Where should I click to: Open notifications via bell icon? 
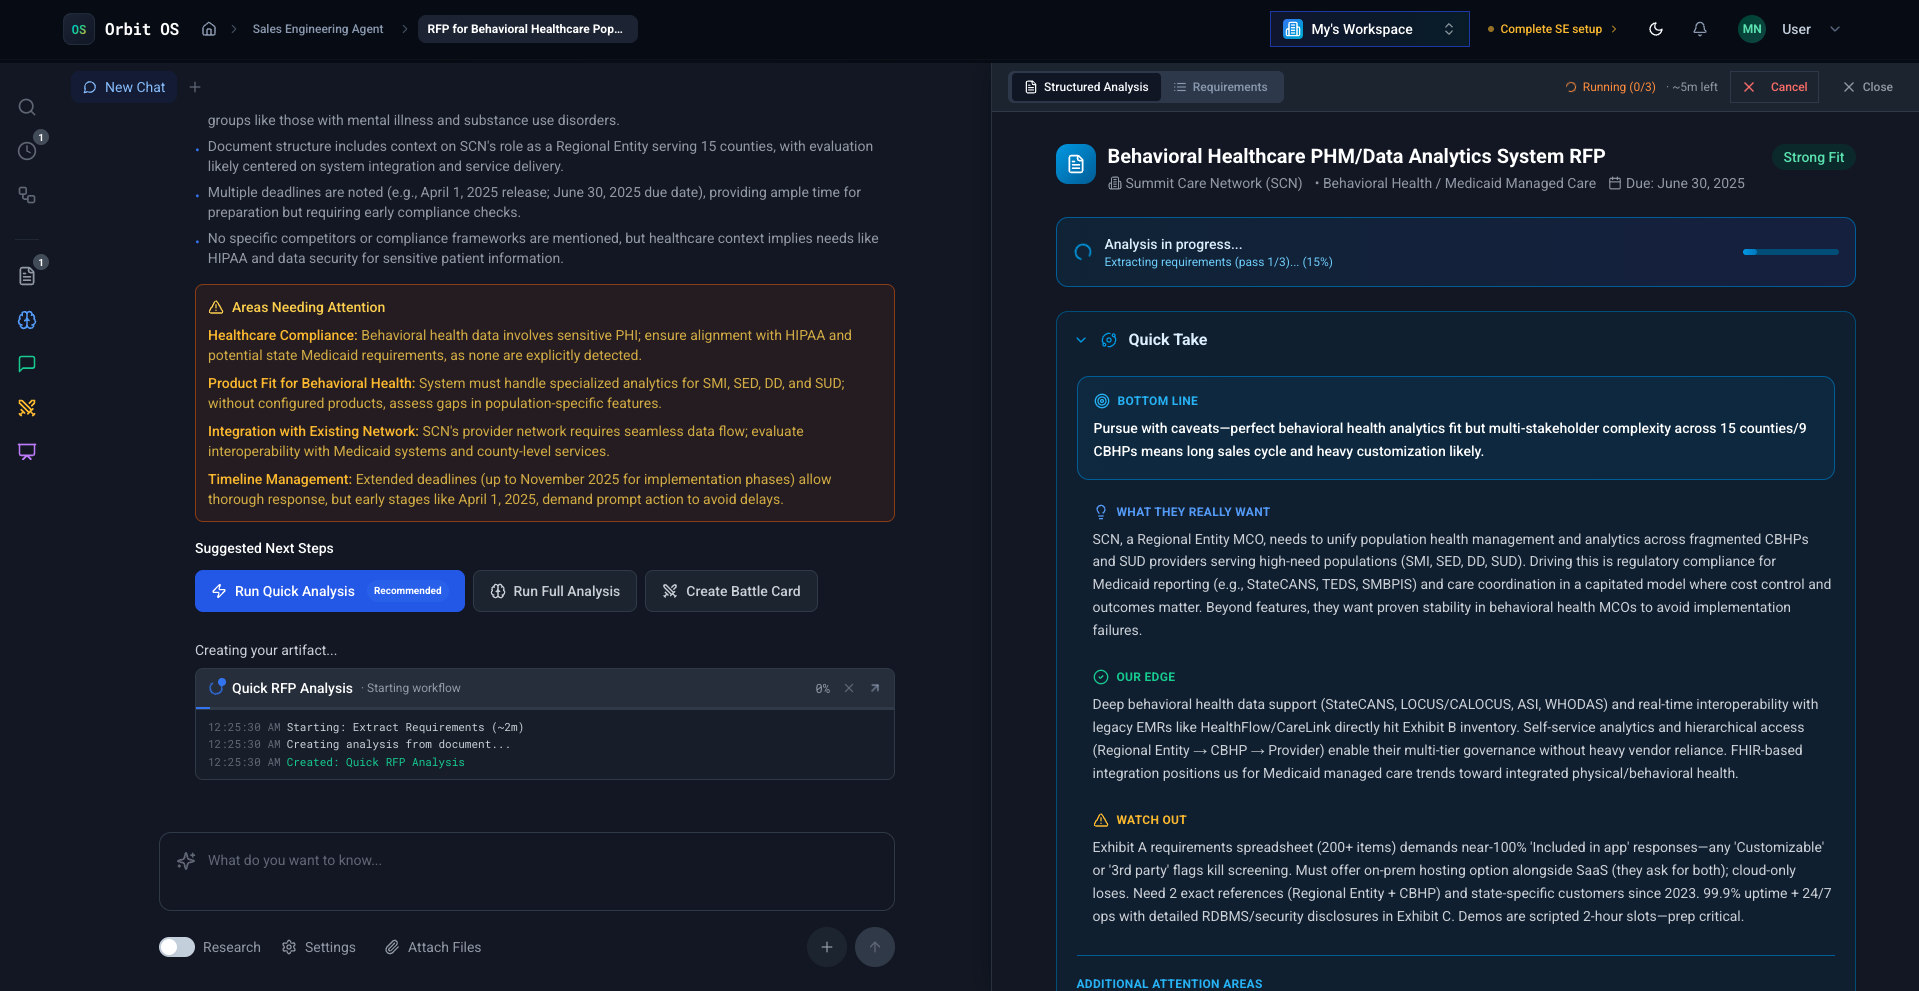(1699, 29)
